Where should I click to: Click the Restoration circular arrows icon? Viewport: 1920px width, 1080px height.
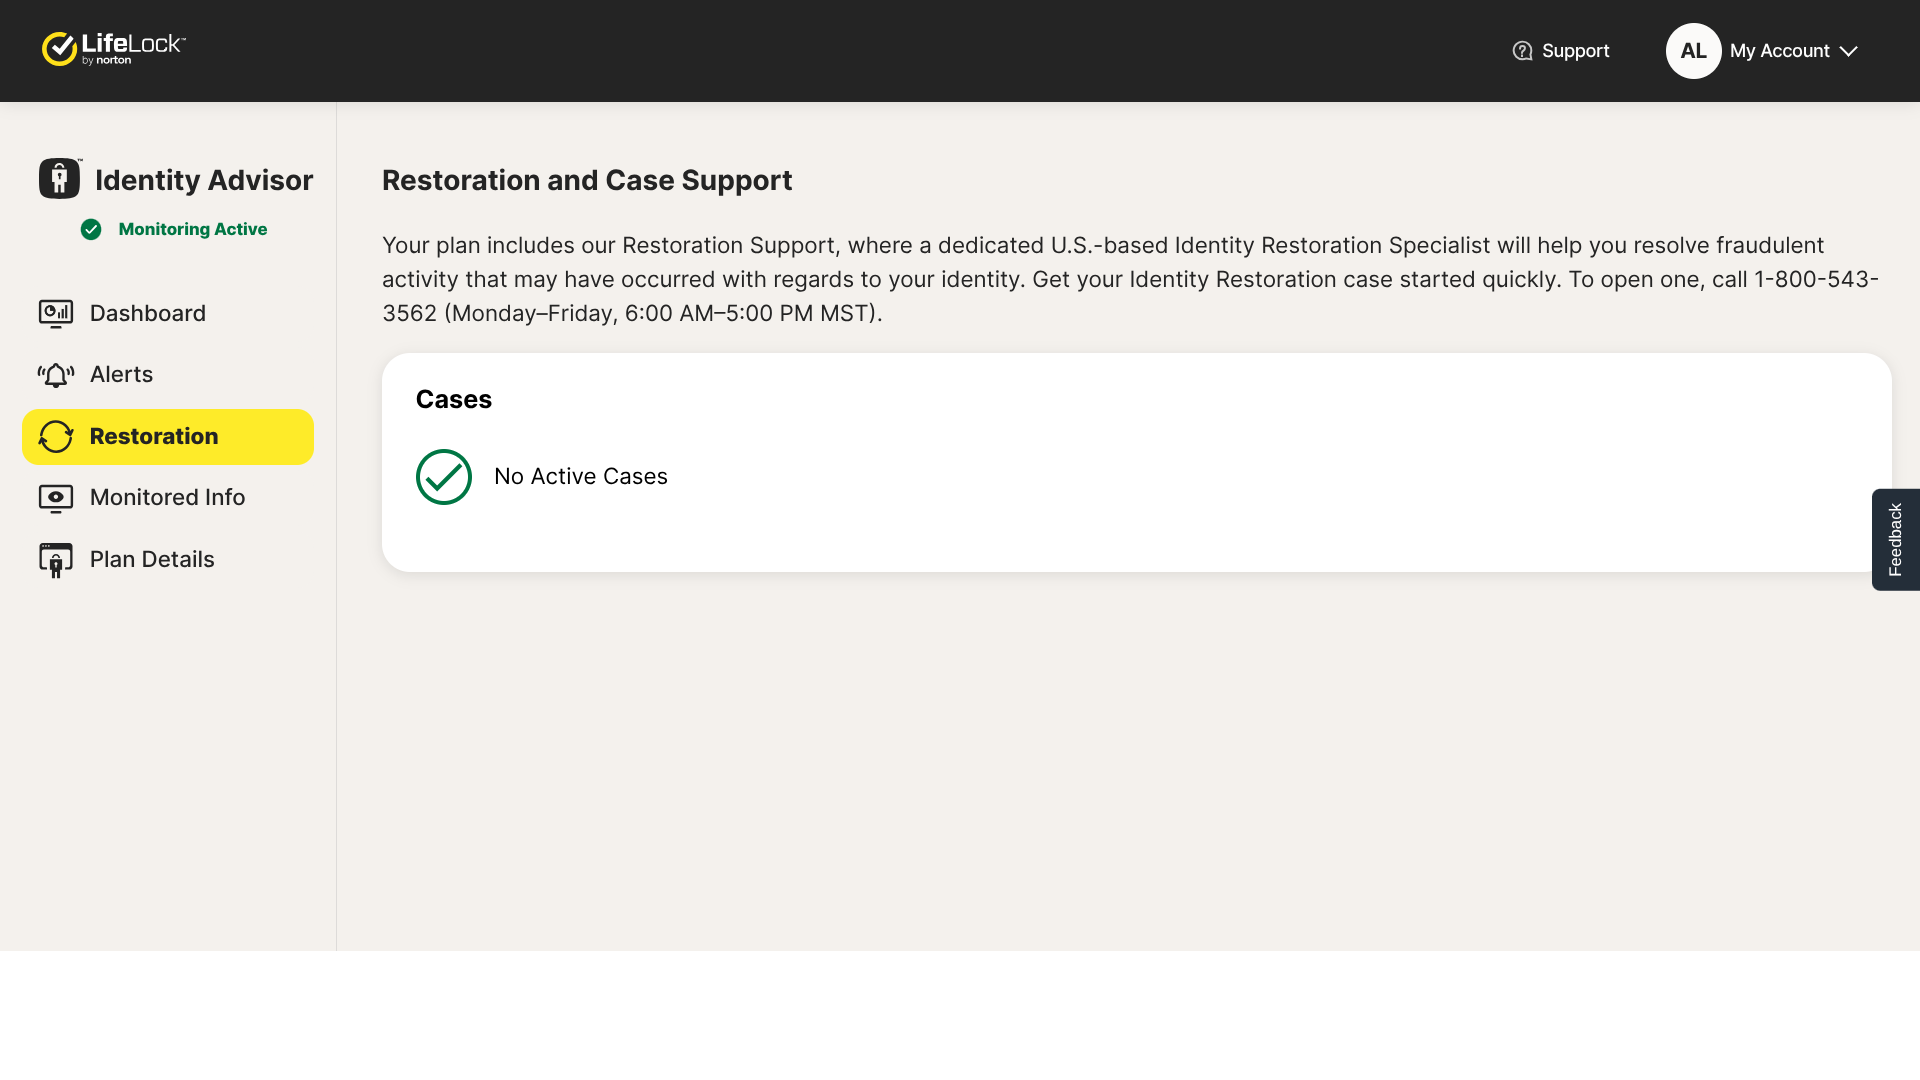56,437
